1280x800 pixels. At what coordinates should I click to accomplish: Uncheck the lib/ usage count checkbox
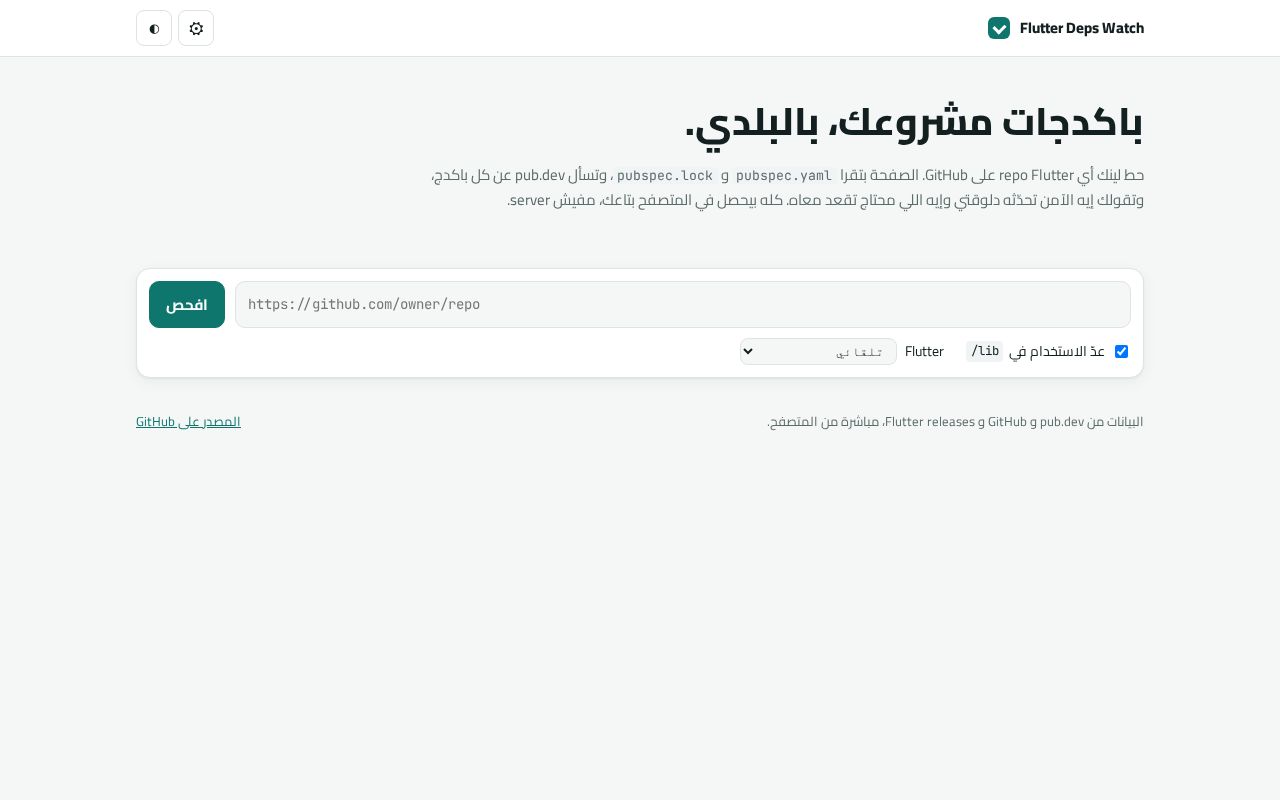(x=1121, y=351)
